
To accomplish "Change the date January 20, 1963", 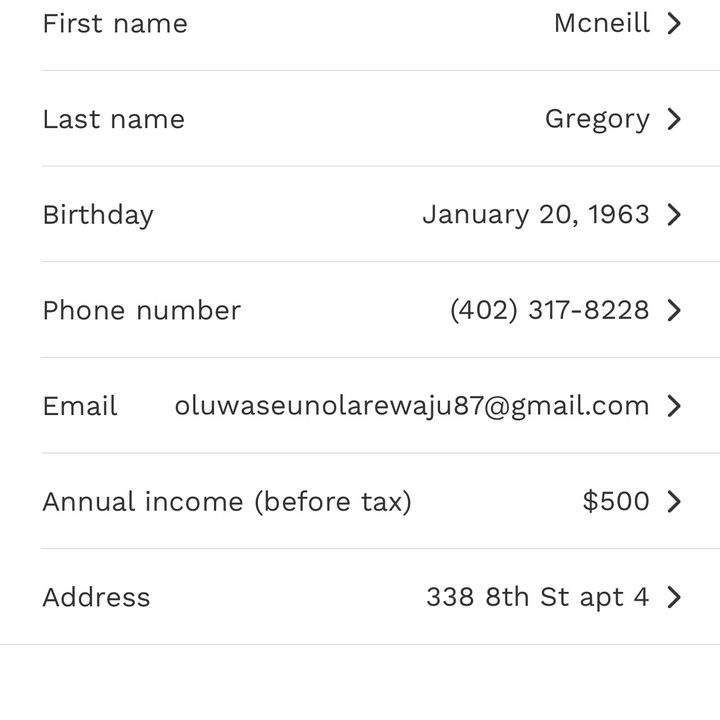I will click(x=535, y=215).
